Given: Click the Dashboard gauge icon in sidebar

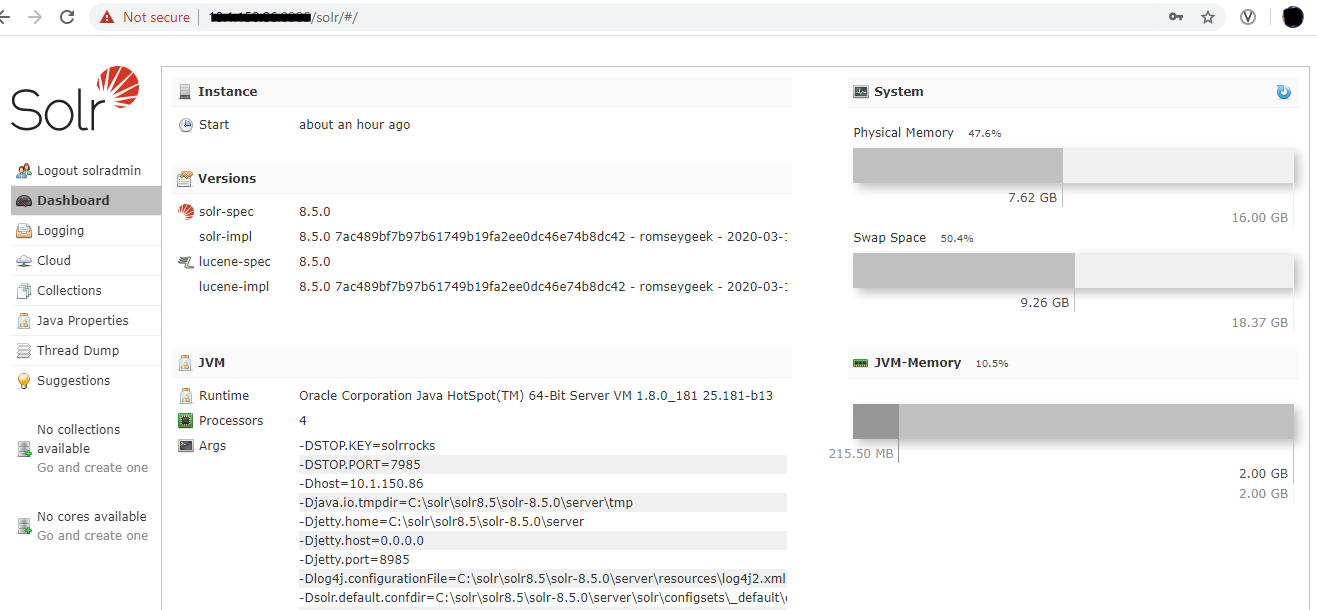Looking at the screenshot, I should tap(24, 201).
